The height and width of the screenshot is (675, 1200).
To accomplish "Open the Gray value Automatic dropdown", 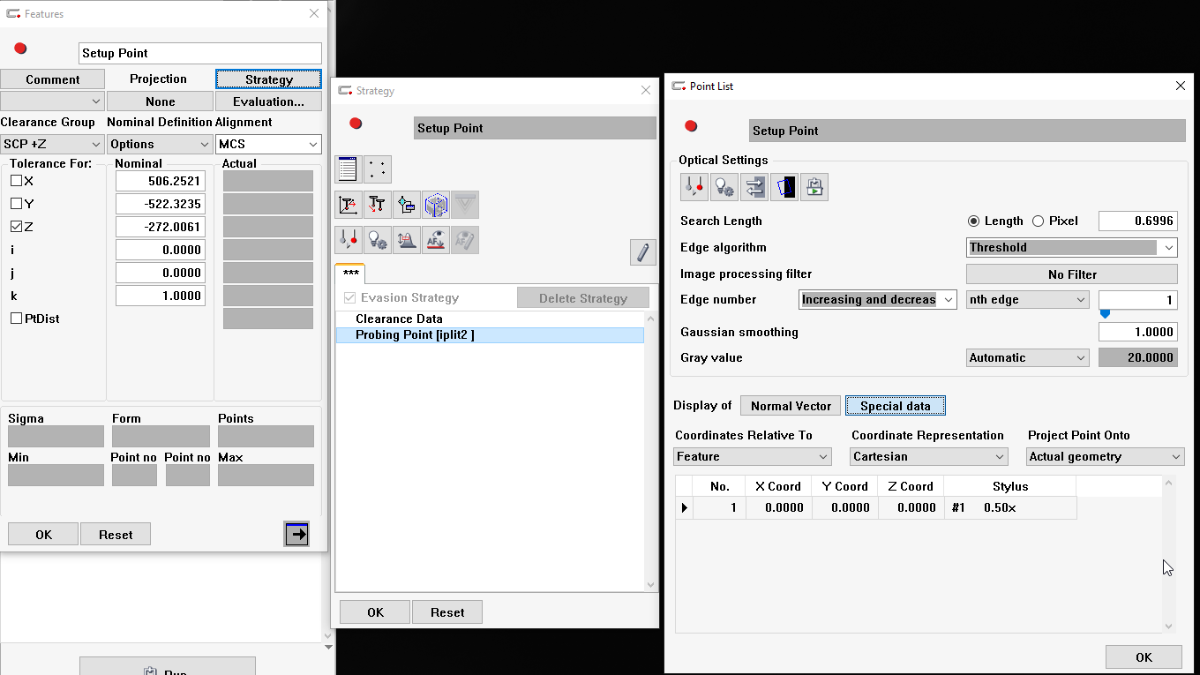I will (x=1027, y=357).
